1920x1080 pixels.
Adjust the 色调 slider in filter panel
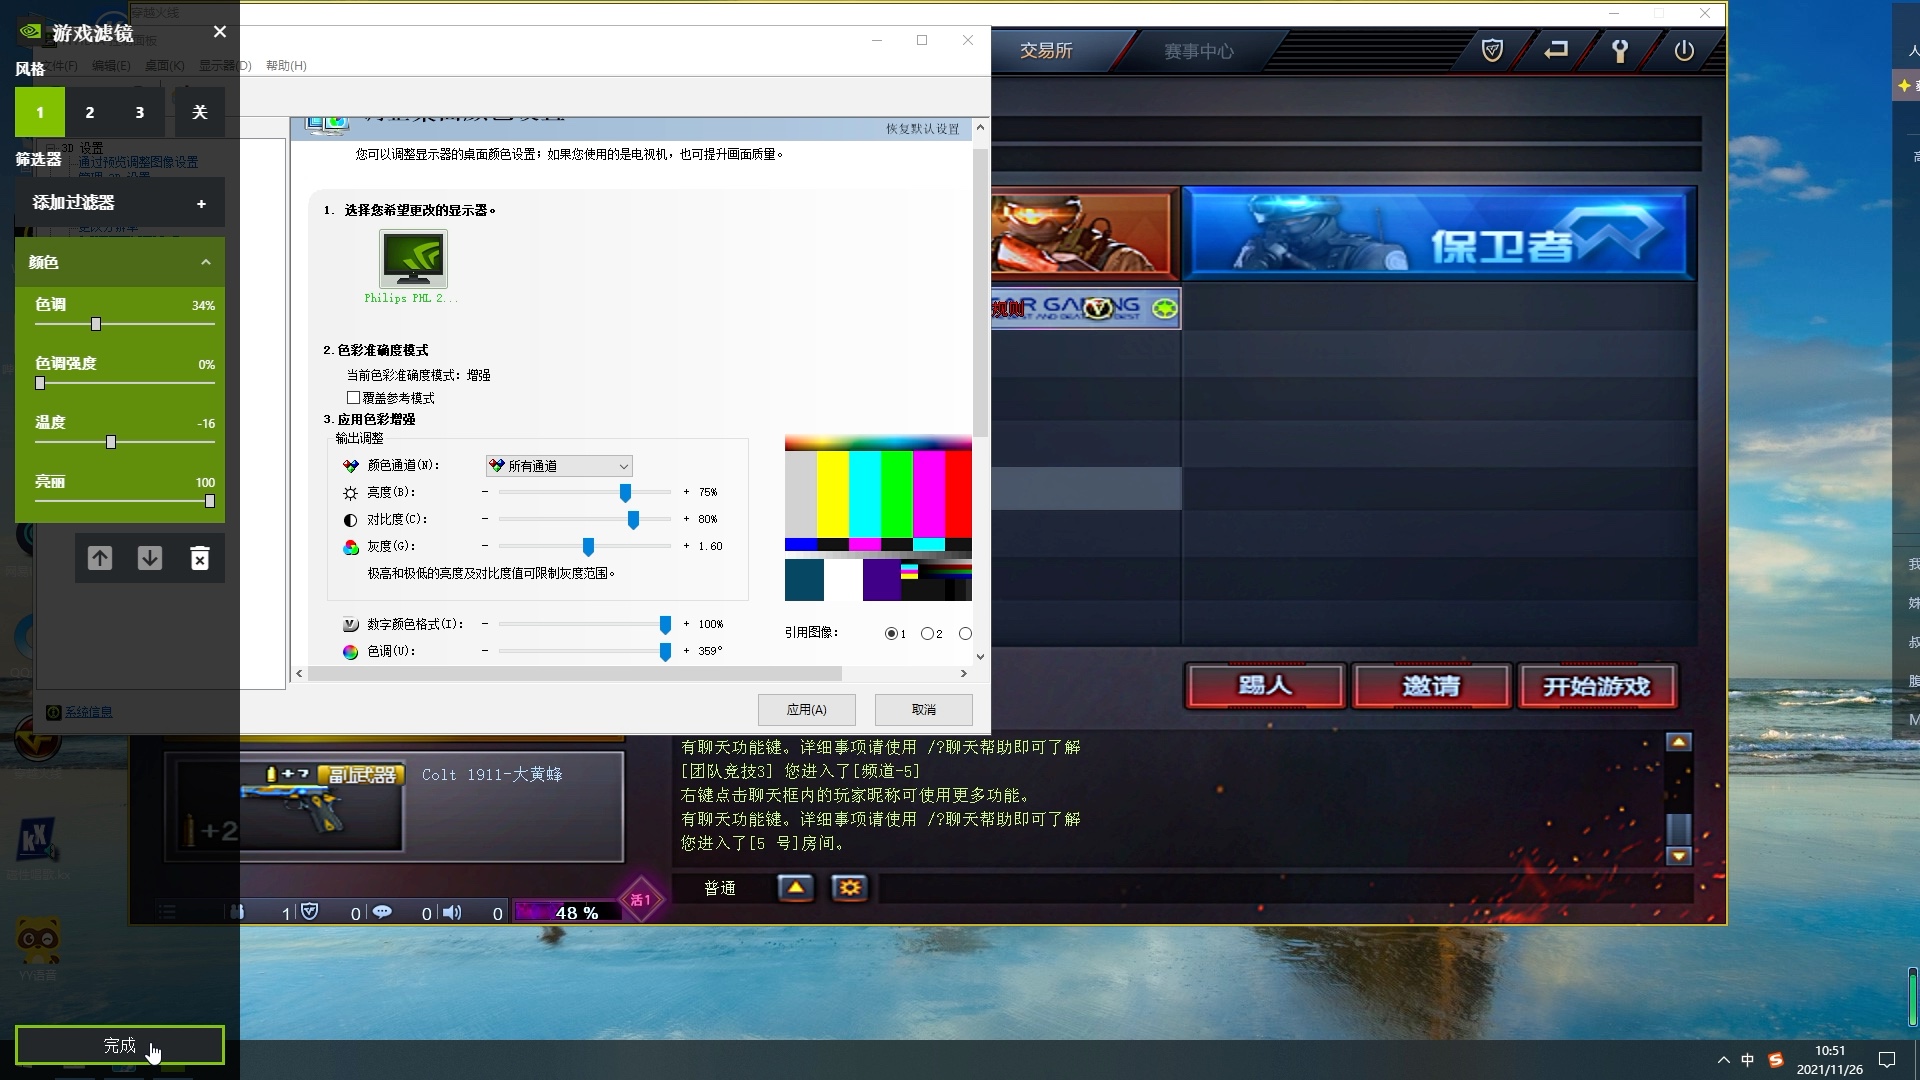pos(96,324)
